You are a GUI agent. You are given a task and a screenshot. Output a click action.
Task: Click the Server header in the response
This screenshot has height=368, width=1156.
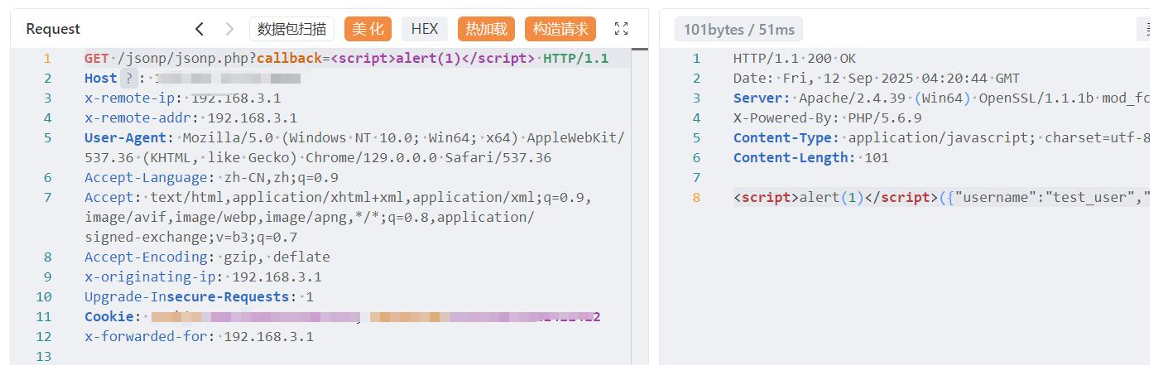point(759,98)
